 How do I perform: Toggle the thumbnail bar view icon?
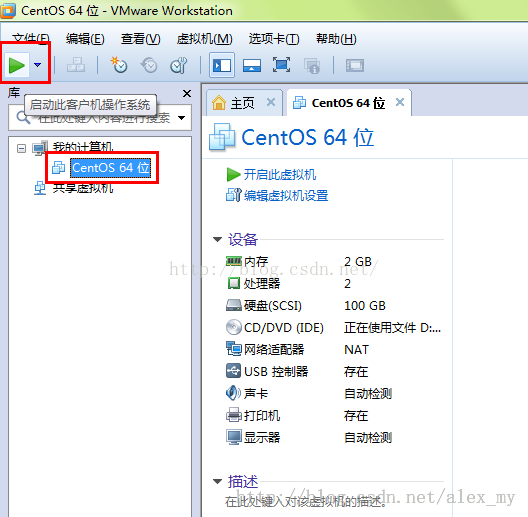[252, 65]
